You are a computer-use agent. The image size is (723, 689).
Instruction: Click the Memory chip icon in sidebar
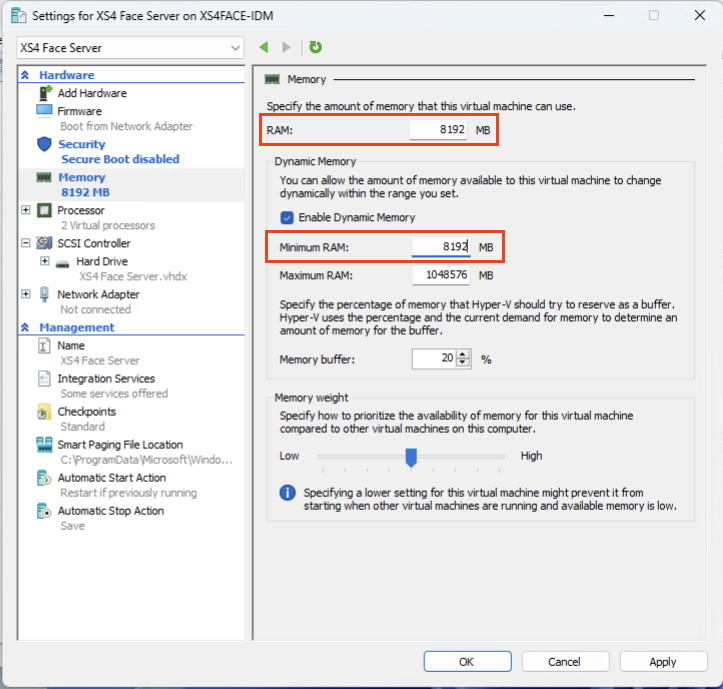[44, 177]
